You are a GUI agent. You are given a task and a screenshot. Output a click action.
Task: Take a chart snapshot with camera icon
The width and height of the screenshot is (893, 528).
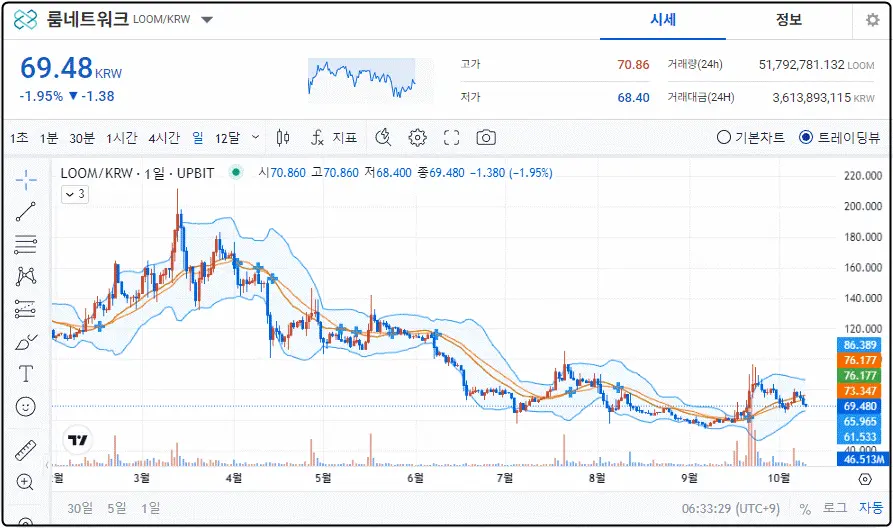(486, 137)
